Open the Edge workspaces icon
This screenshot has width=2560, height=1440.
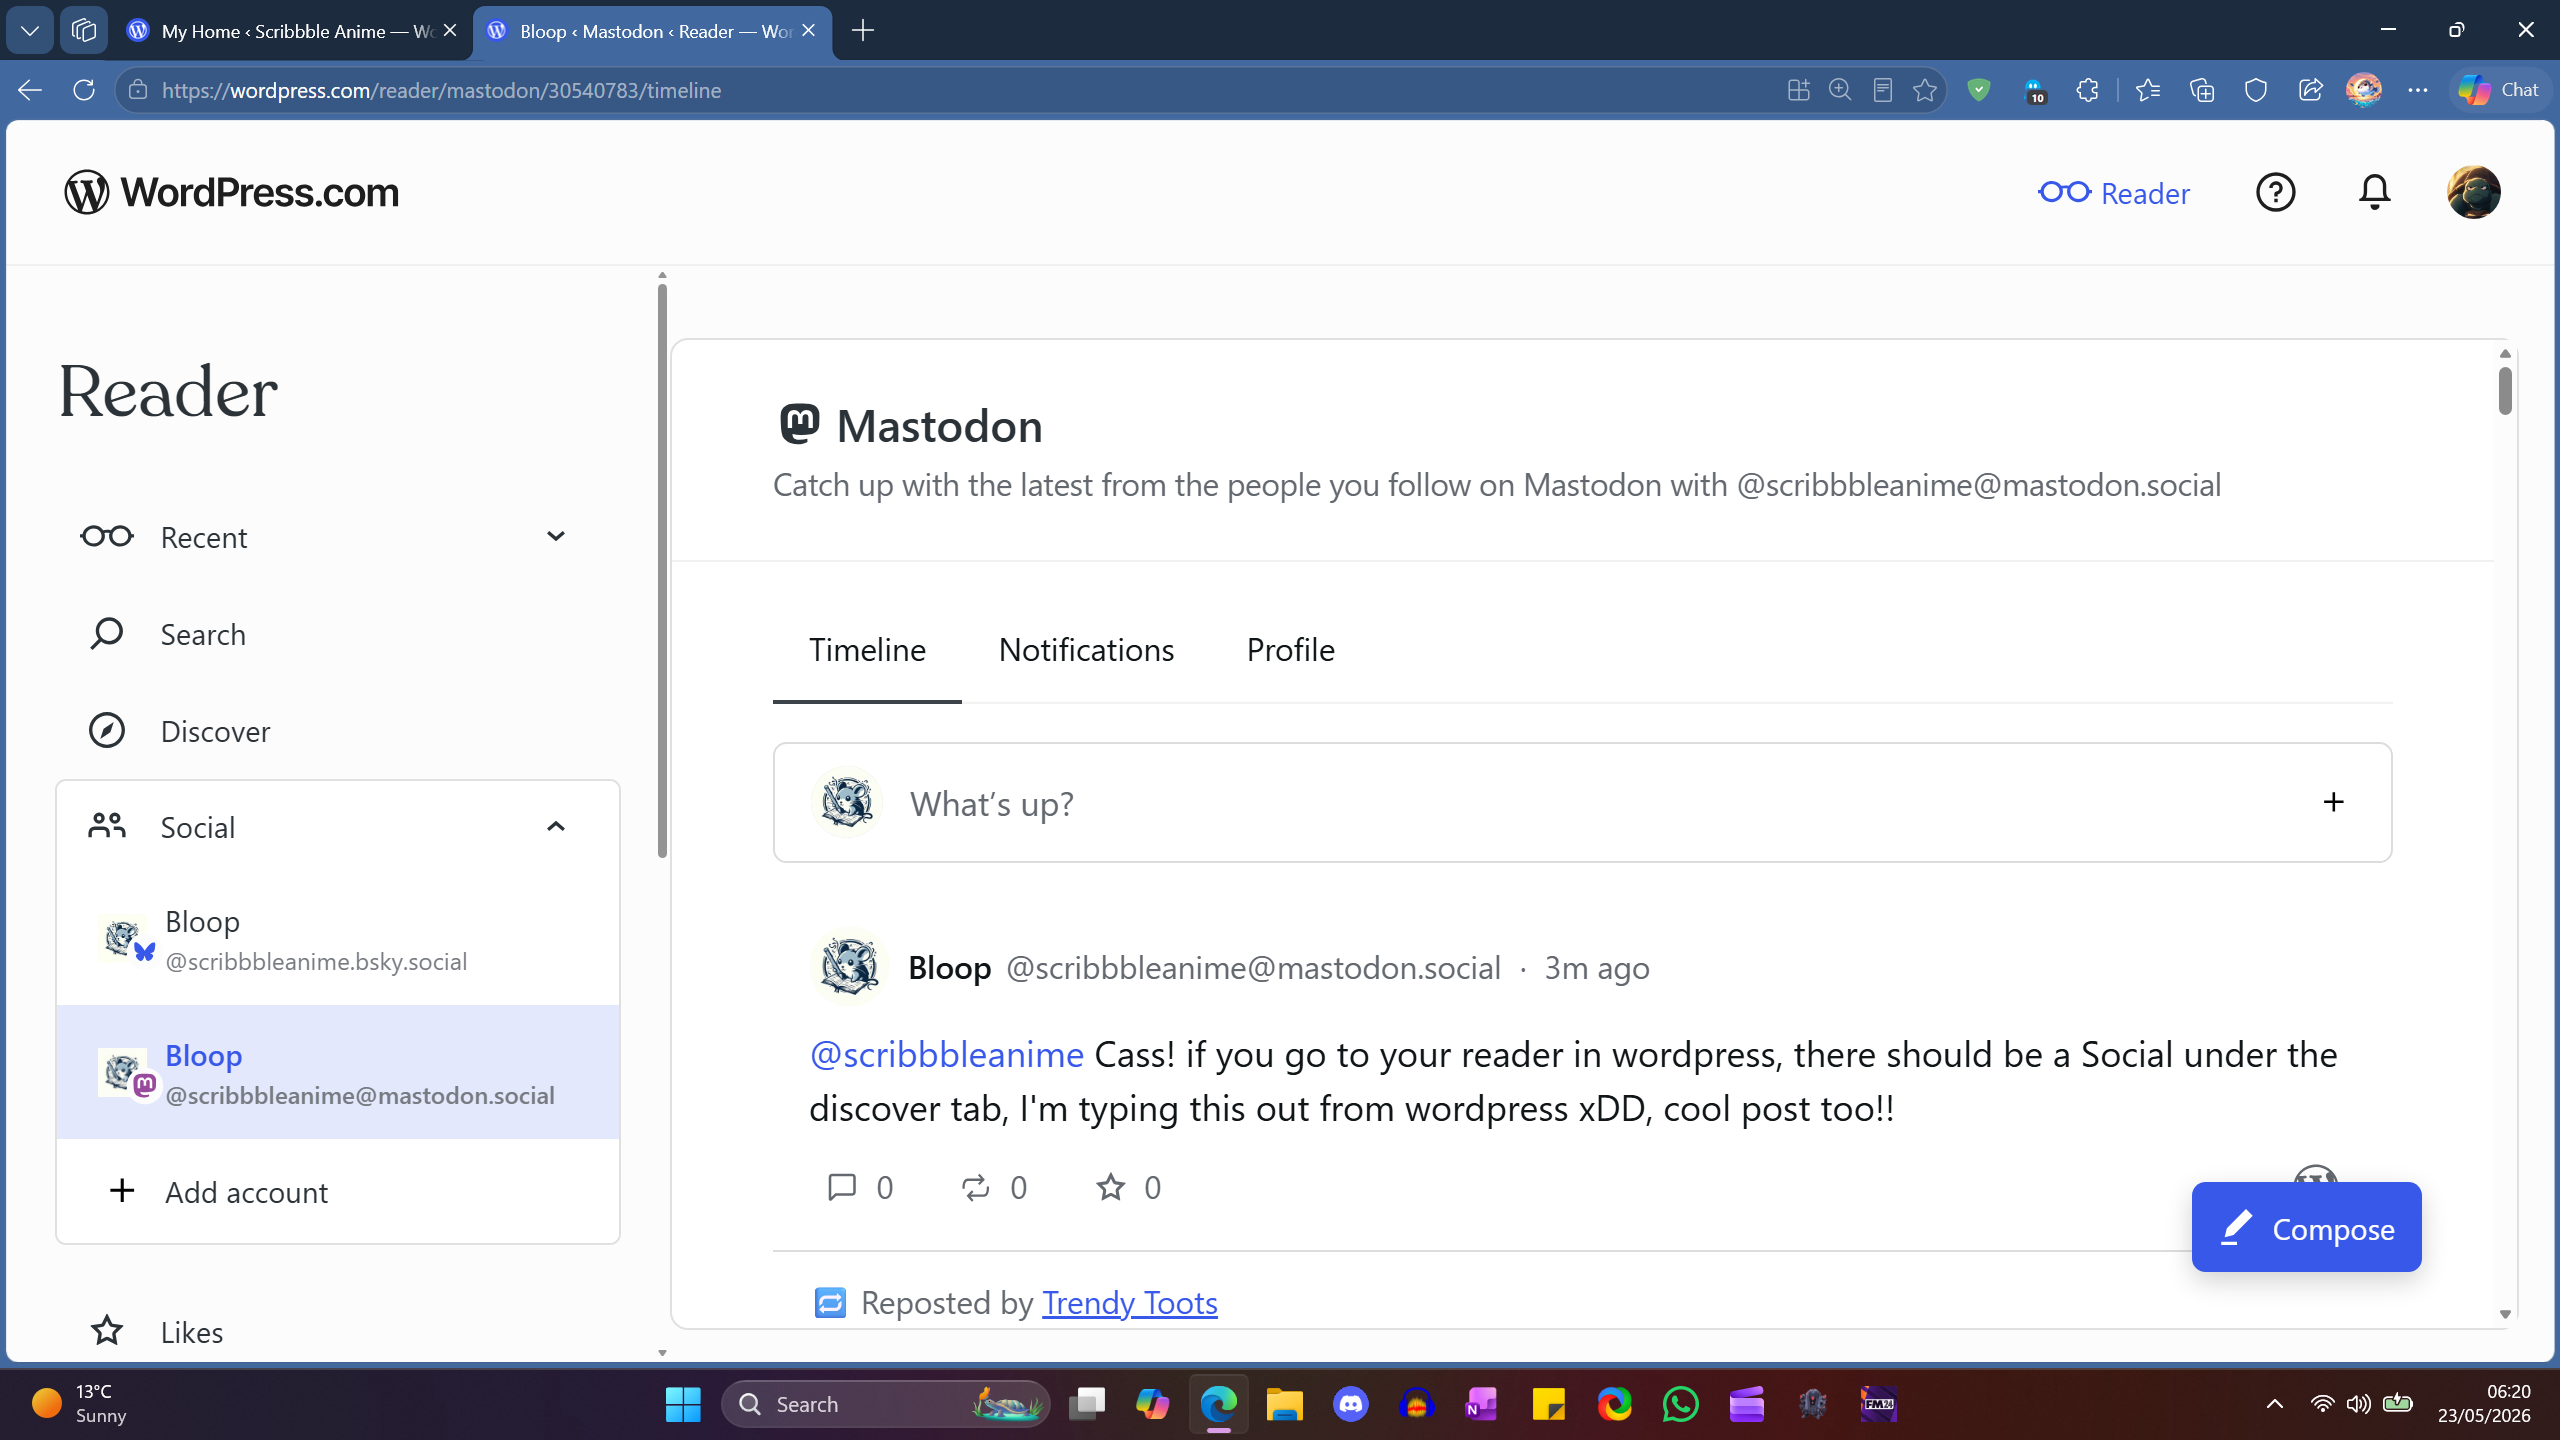click(x=84, y=30)
